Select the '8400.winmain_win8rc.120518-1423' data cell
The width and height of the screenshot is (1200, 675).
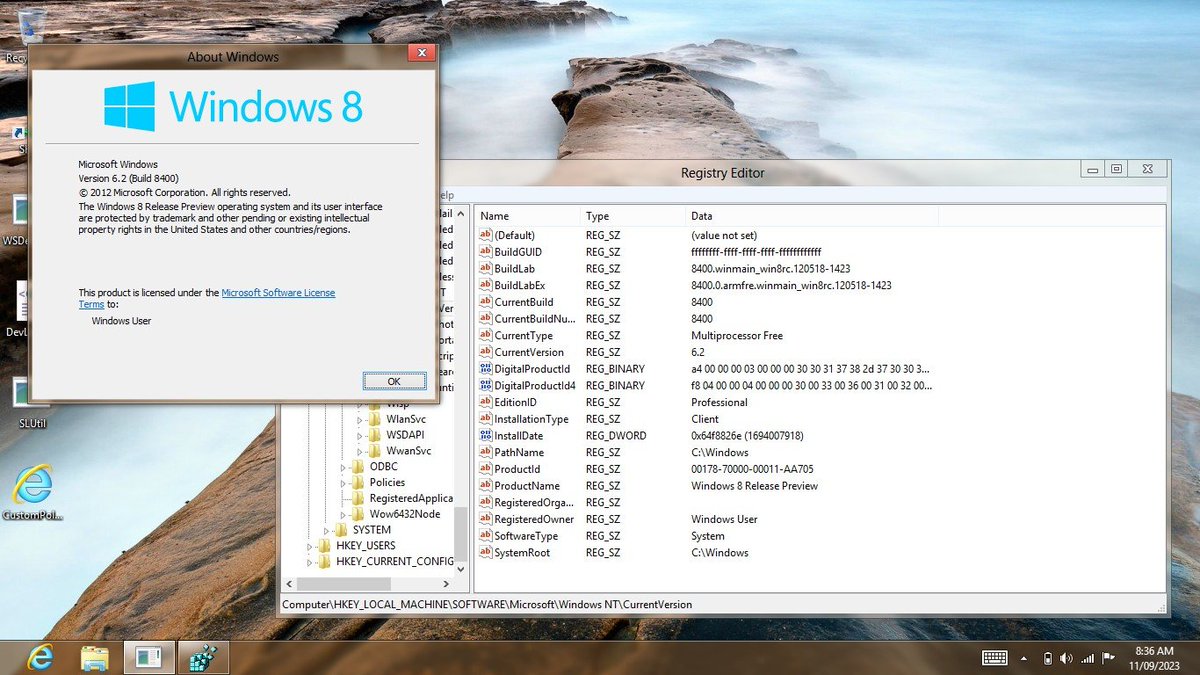[x=771, y=268]
